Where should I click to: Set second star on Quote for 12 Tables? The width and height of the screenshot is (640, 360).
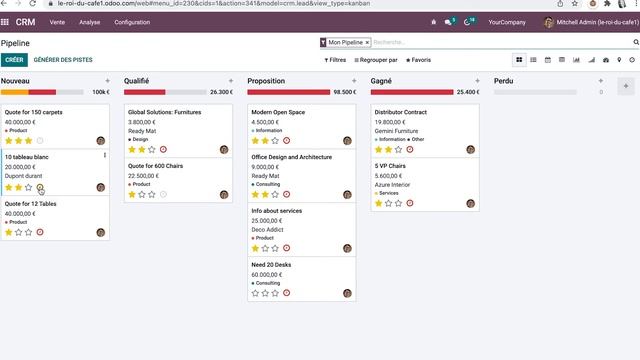(18, 232)
